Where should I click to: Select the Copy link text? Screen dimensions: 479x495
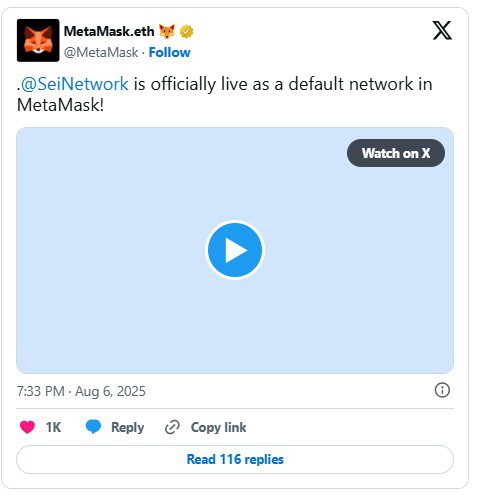point(218,428)
